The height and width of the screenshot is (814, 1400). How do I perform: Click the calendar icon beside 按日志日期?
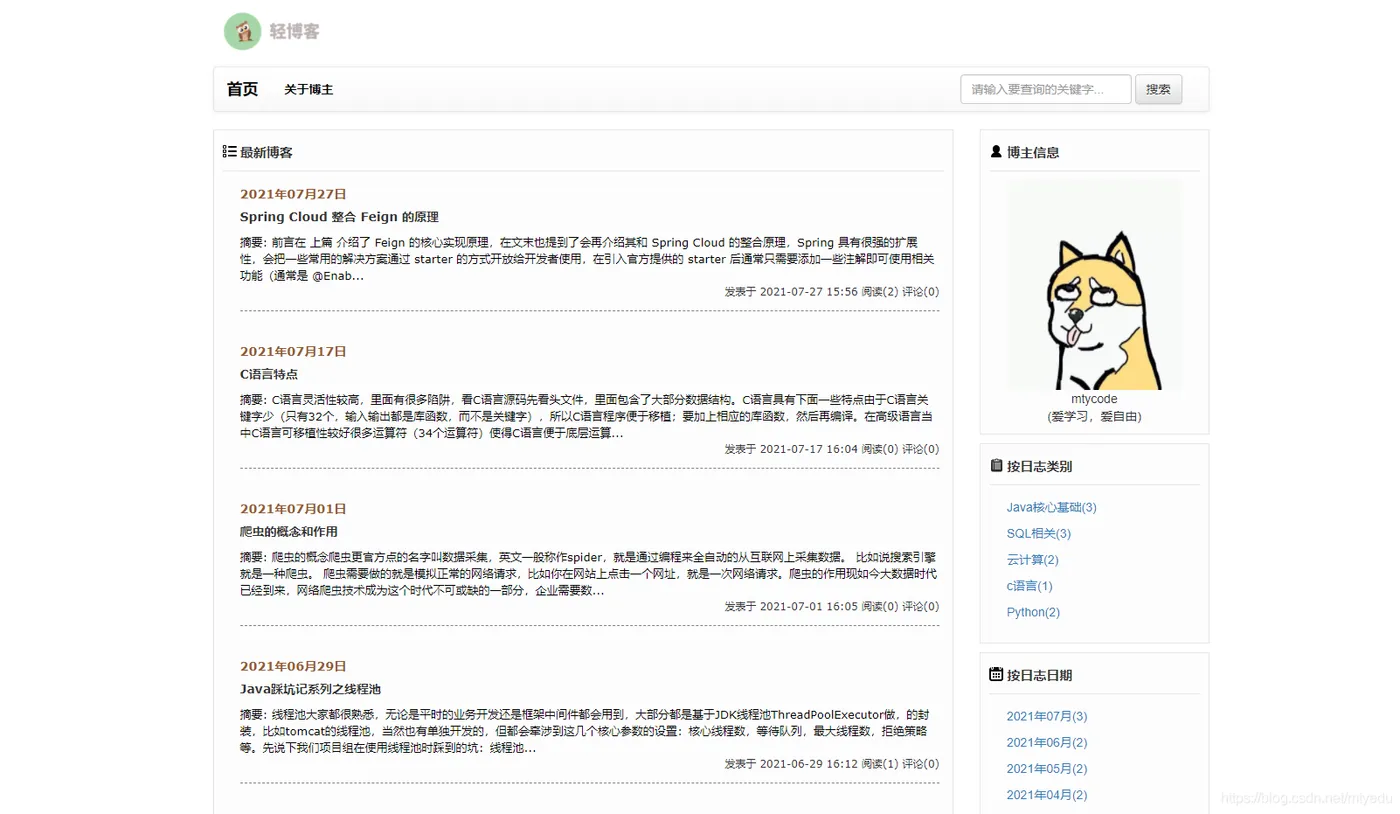pyautogui.click(x=996, y=675)
